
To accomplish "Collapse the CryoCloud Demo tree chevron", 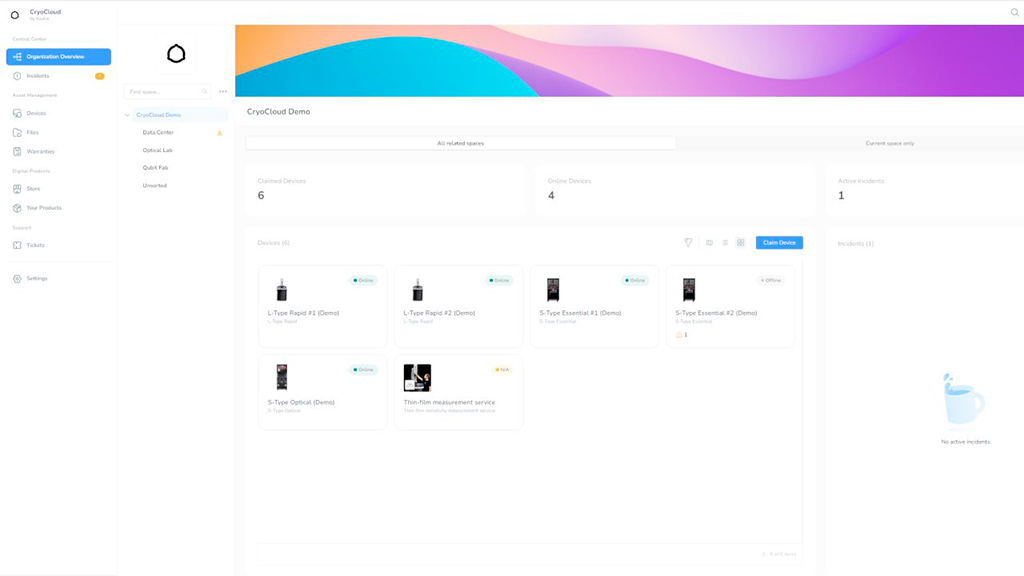I will tap(127, 115).
